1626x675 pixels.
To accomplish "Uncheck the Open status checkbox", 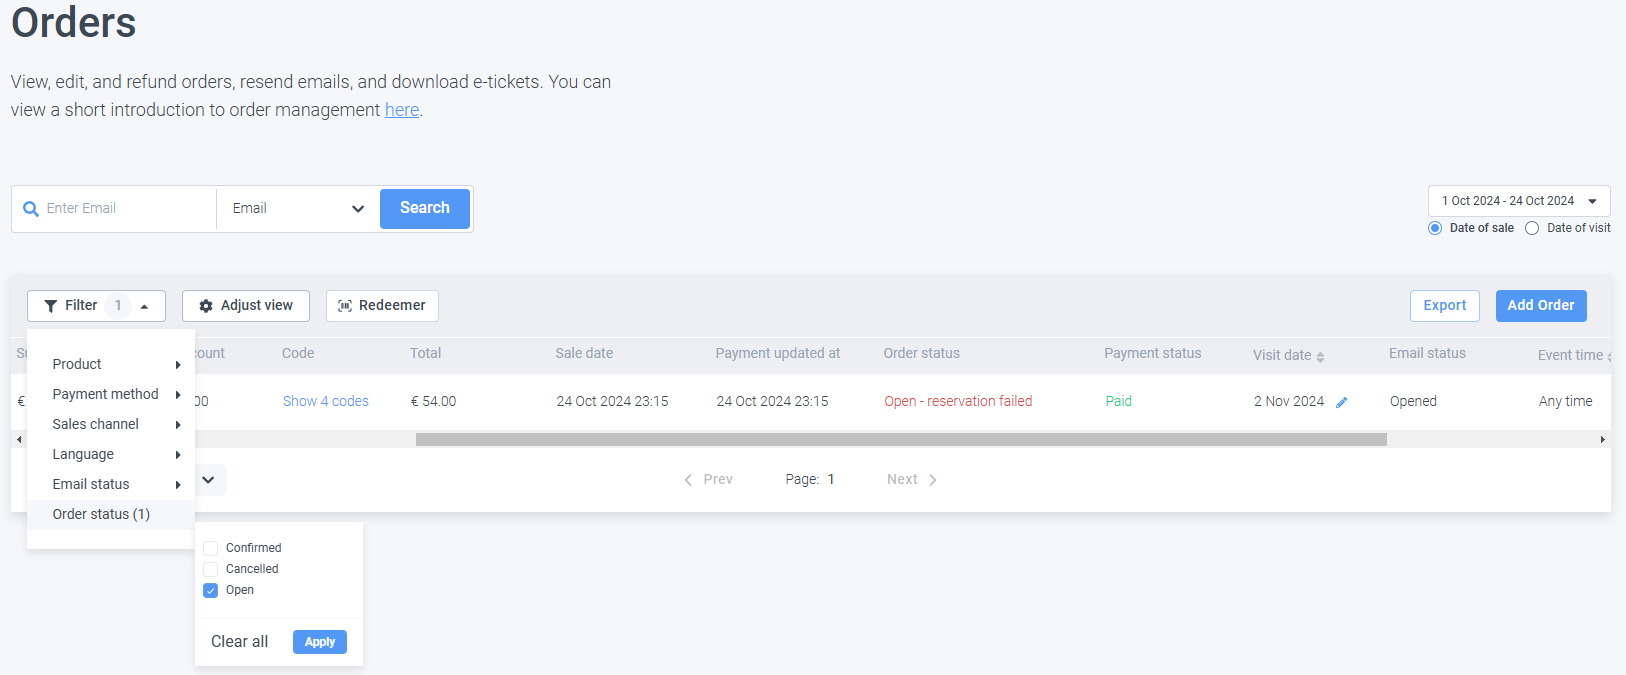I will (x=211, y=590).
